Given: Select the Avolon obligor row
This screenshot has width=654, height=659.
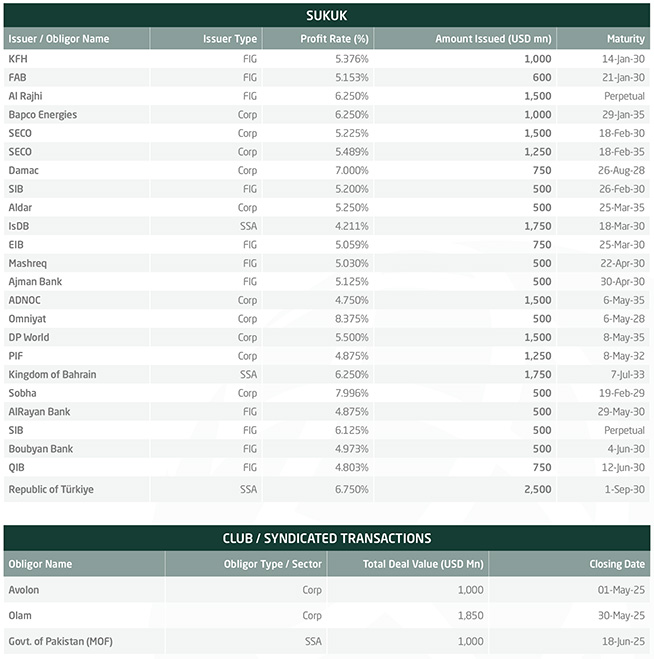Looking at the screenshot, I should 327,590.
